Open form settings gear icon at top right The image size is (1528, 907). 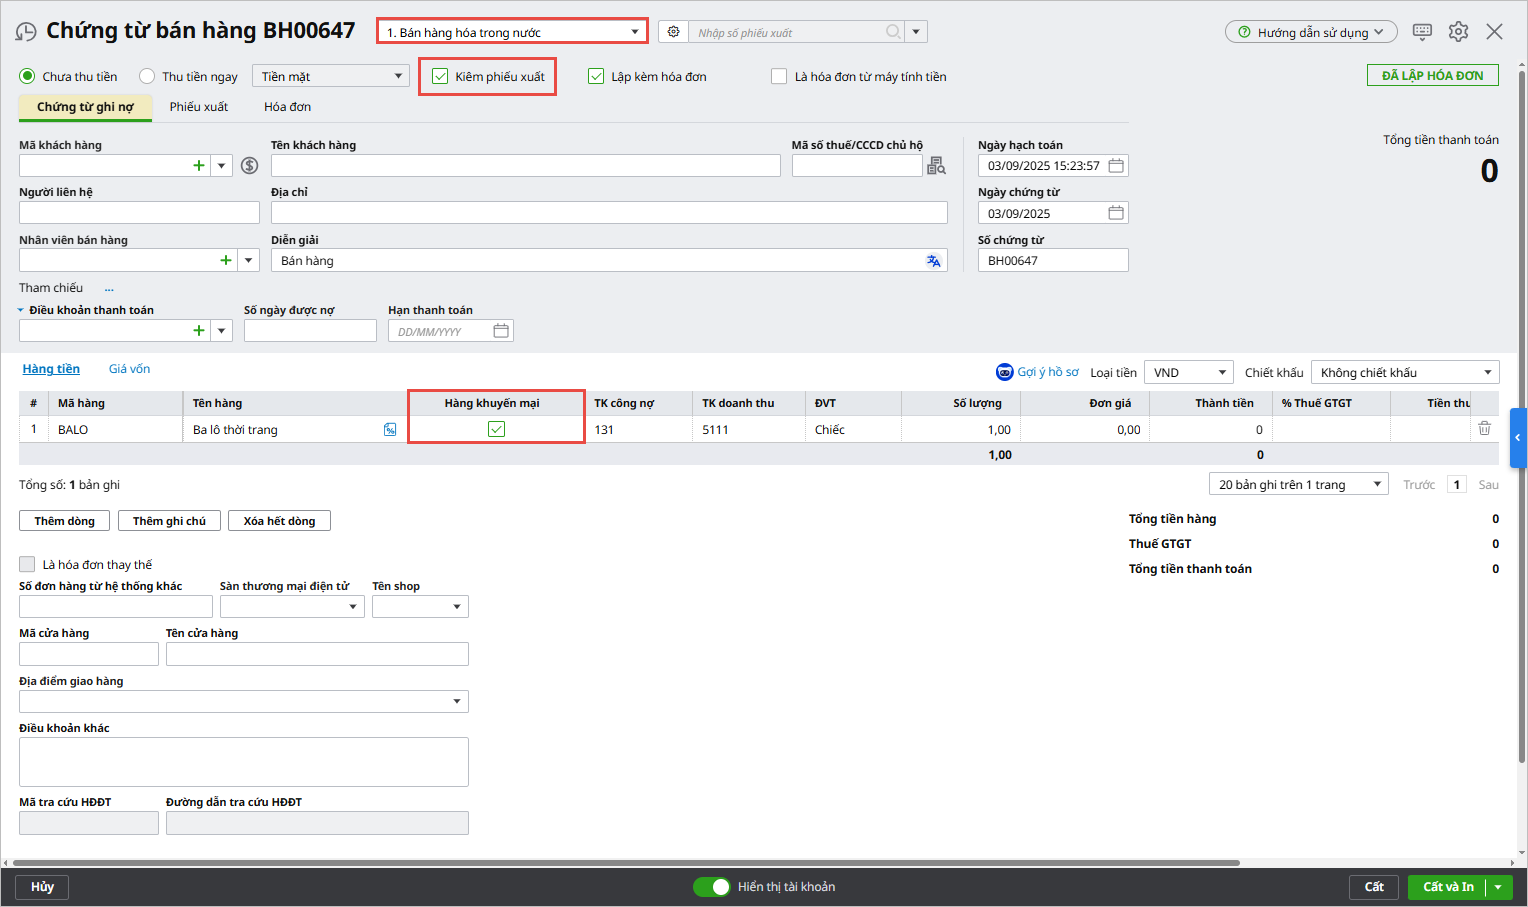(1458, 32)
